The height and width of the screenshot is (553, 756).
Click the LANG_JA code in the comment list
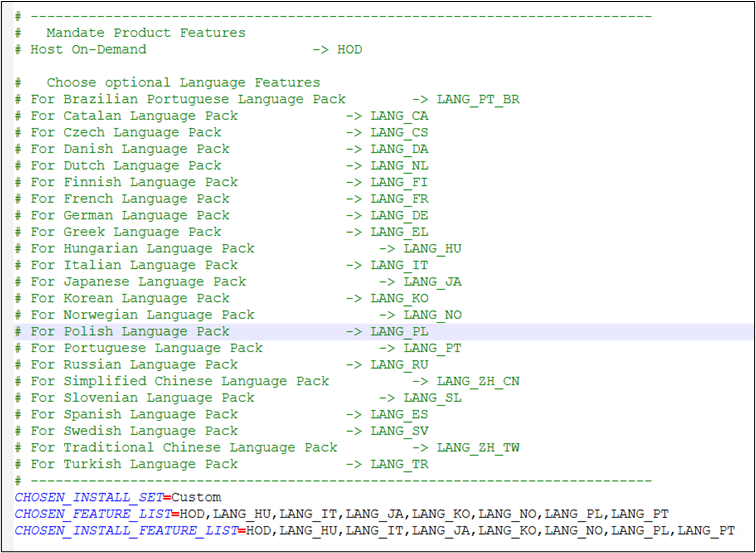click(432, 281)
